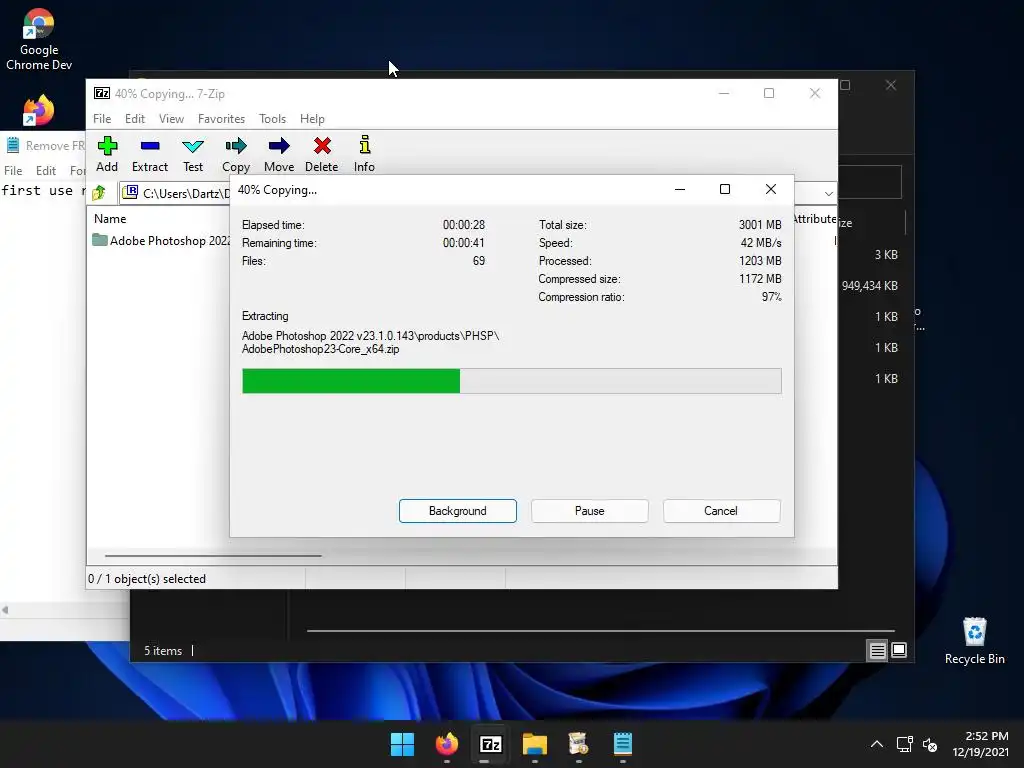Click the Notepad taskbar icon
This screenshot has height=768, width=1024.
[622, 744]
